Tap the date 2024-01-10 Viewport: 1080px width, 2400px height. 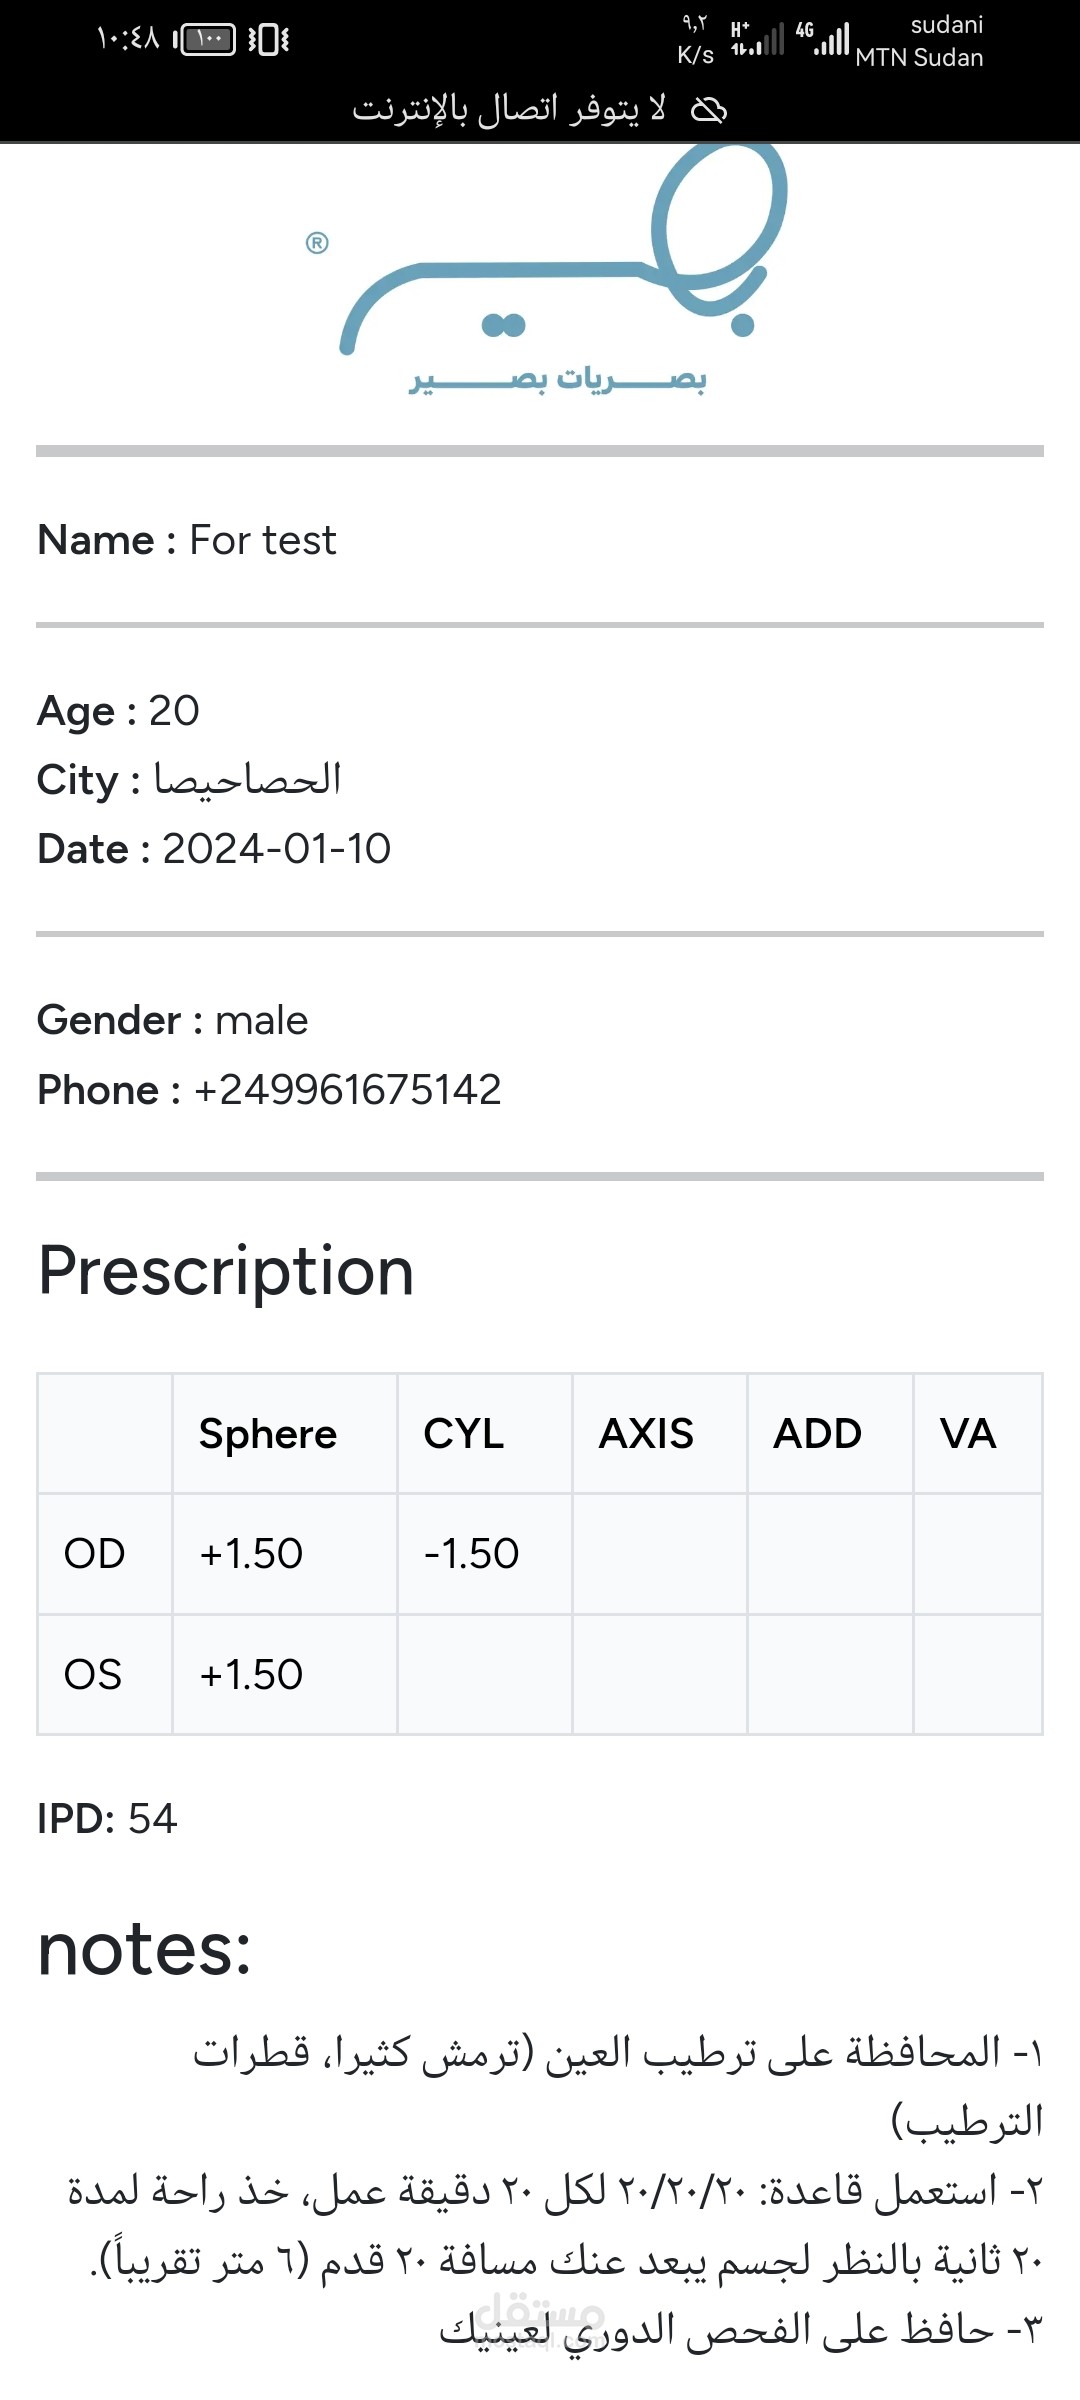pos(276,849)
